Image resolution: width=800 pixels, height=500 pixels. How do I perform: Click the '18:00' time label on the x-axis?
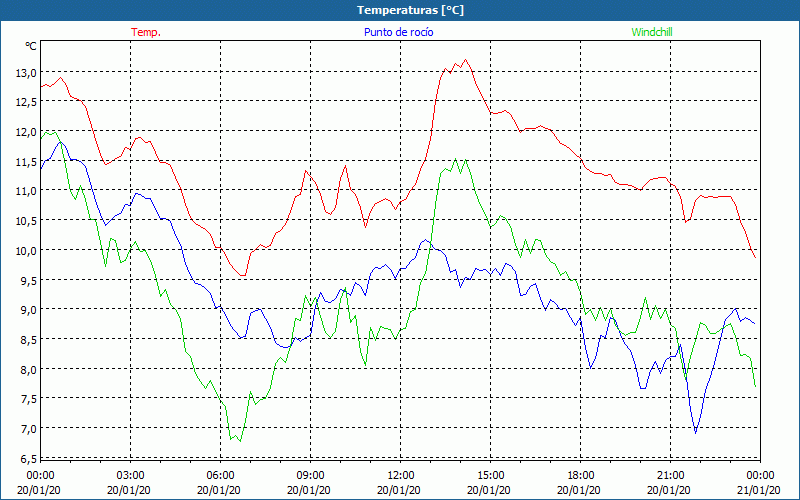(581, 476)
